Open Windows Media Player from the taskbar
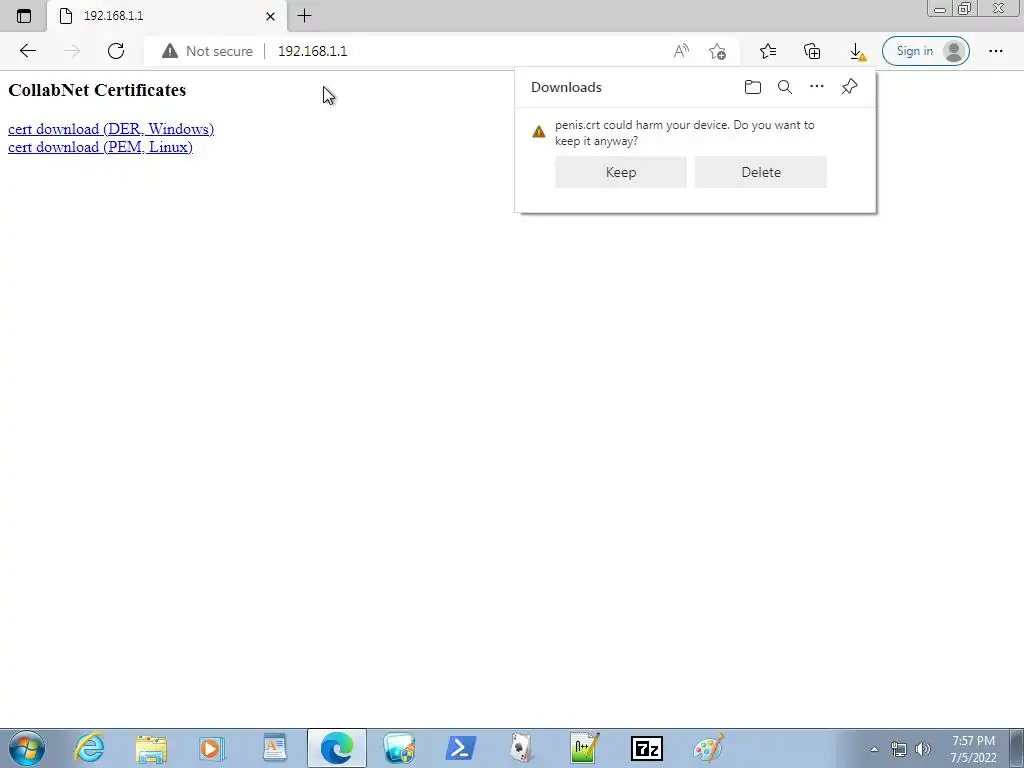 (211, 748)
